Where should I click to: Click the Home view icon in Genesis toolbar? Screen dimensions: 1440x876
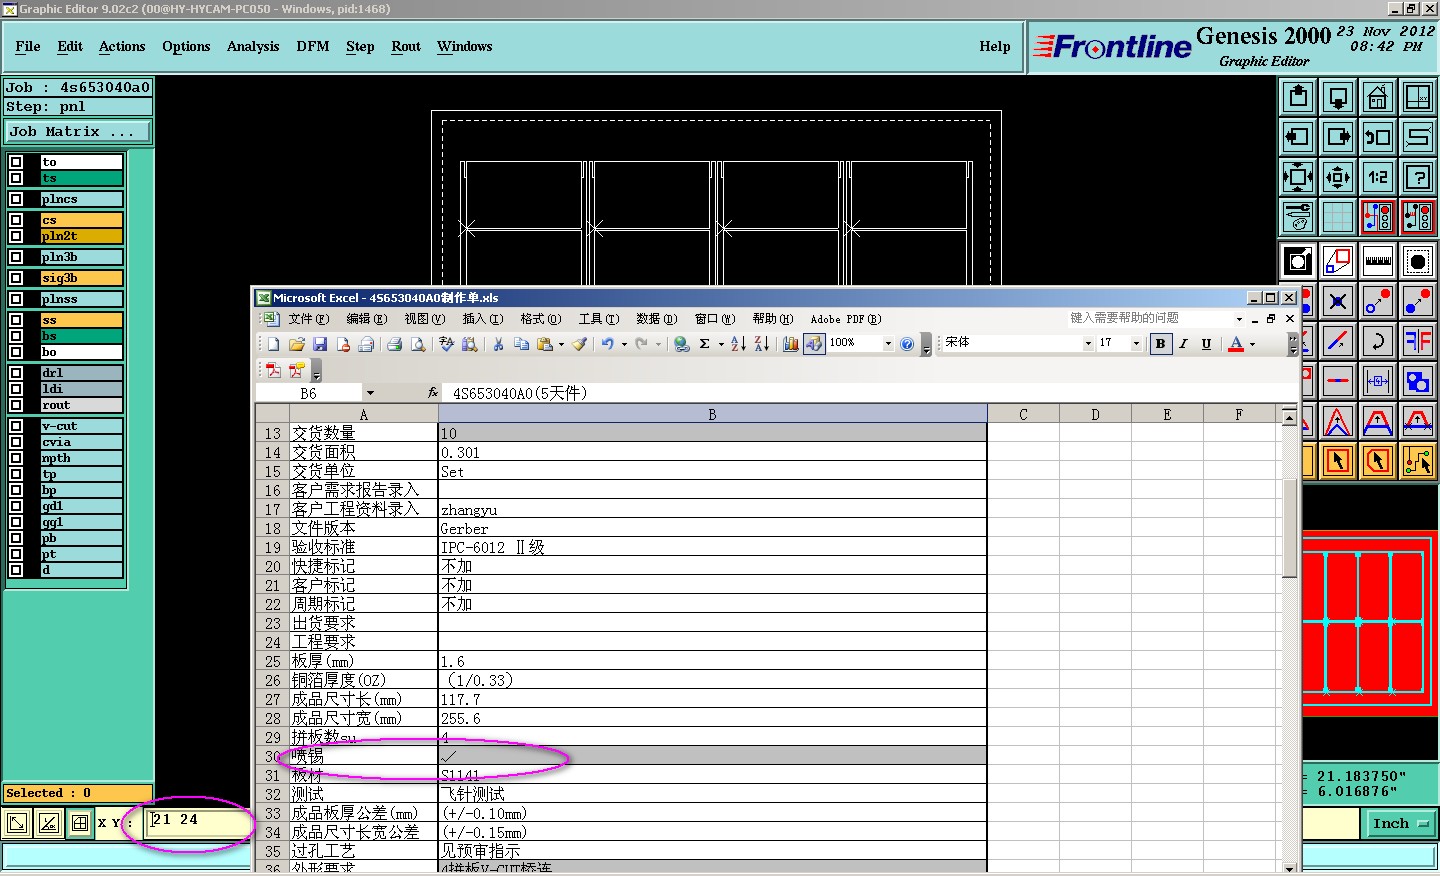point(1378,97)
